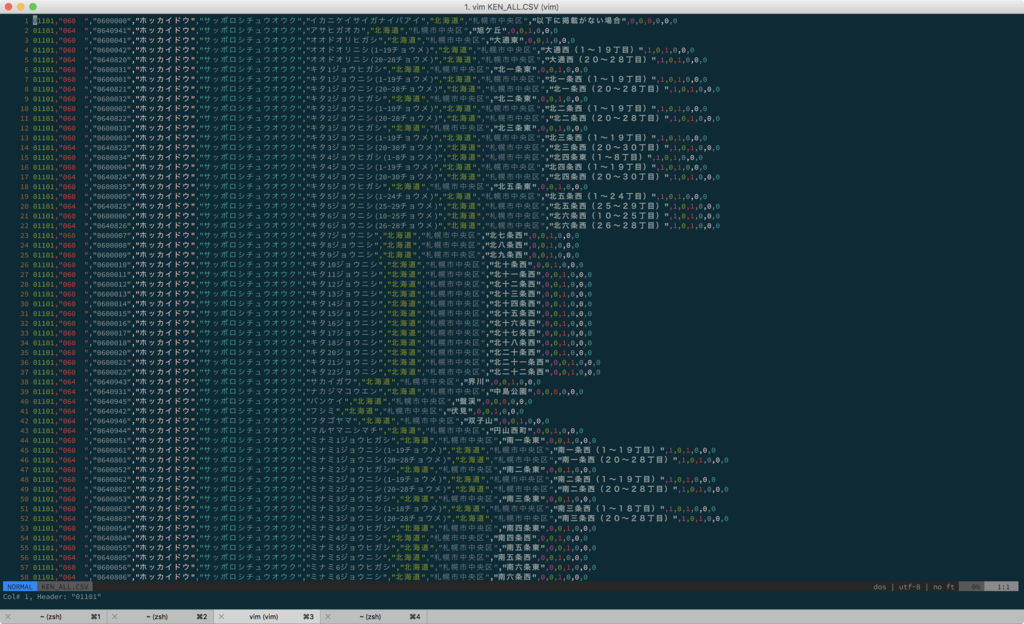Click "アサヒガオカ" on line 2
The image size is (1024, 624).
pos(335,31)
